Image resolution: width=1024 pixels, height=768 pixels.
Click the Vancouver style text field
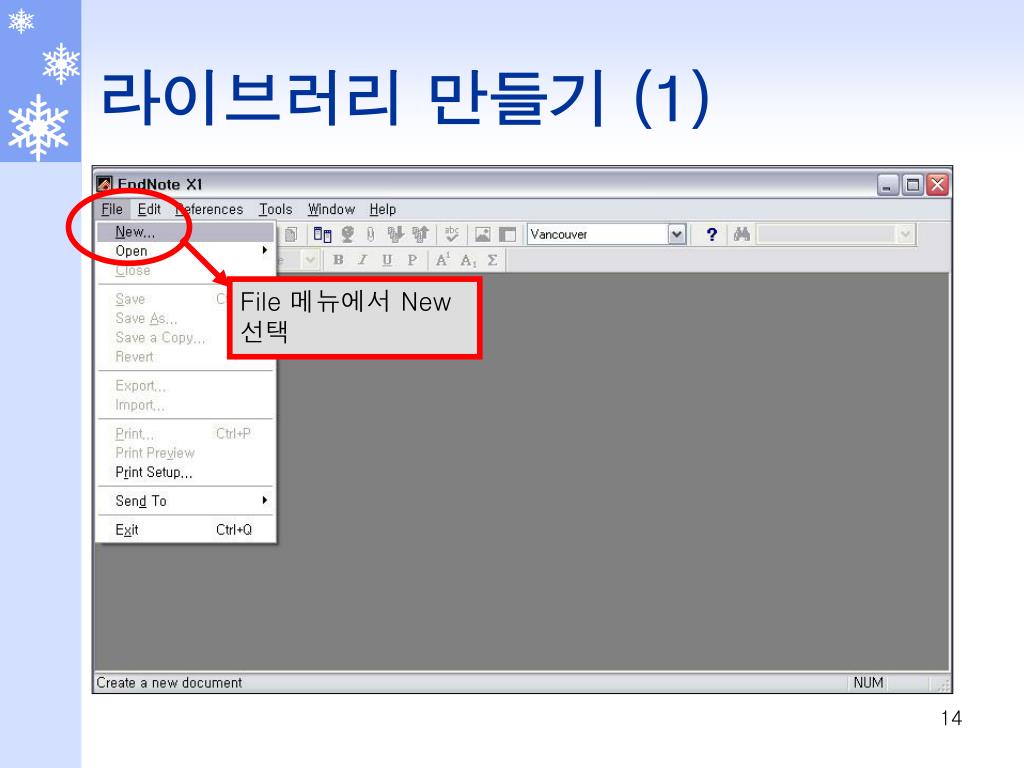598,234
